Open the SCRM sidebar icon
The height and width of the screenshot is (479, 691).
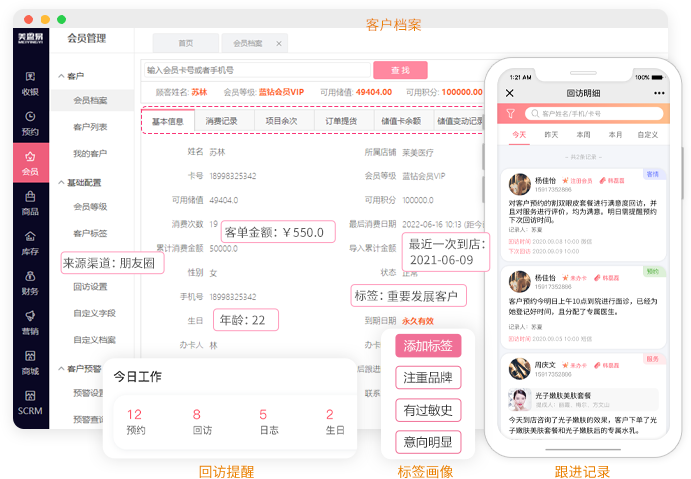pos(30,402)
